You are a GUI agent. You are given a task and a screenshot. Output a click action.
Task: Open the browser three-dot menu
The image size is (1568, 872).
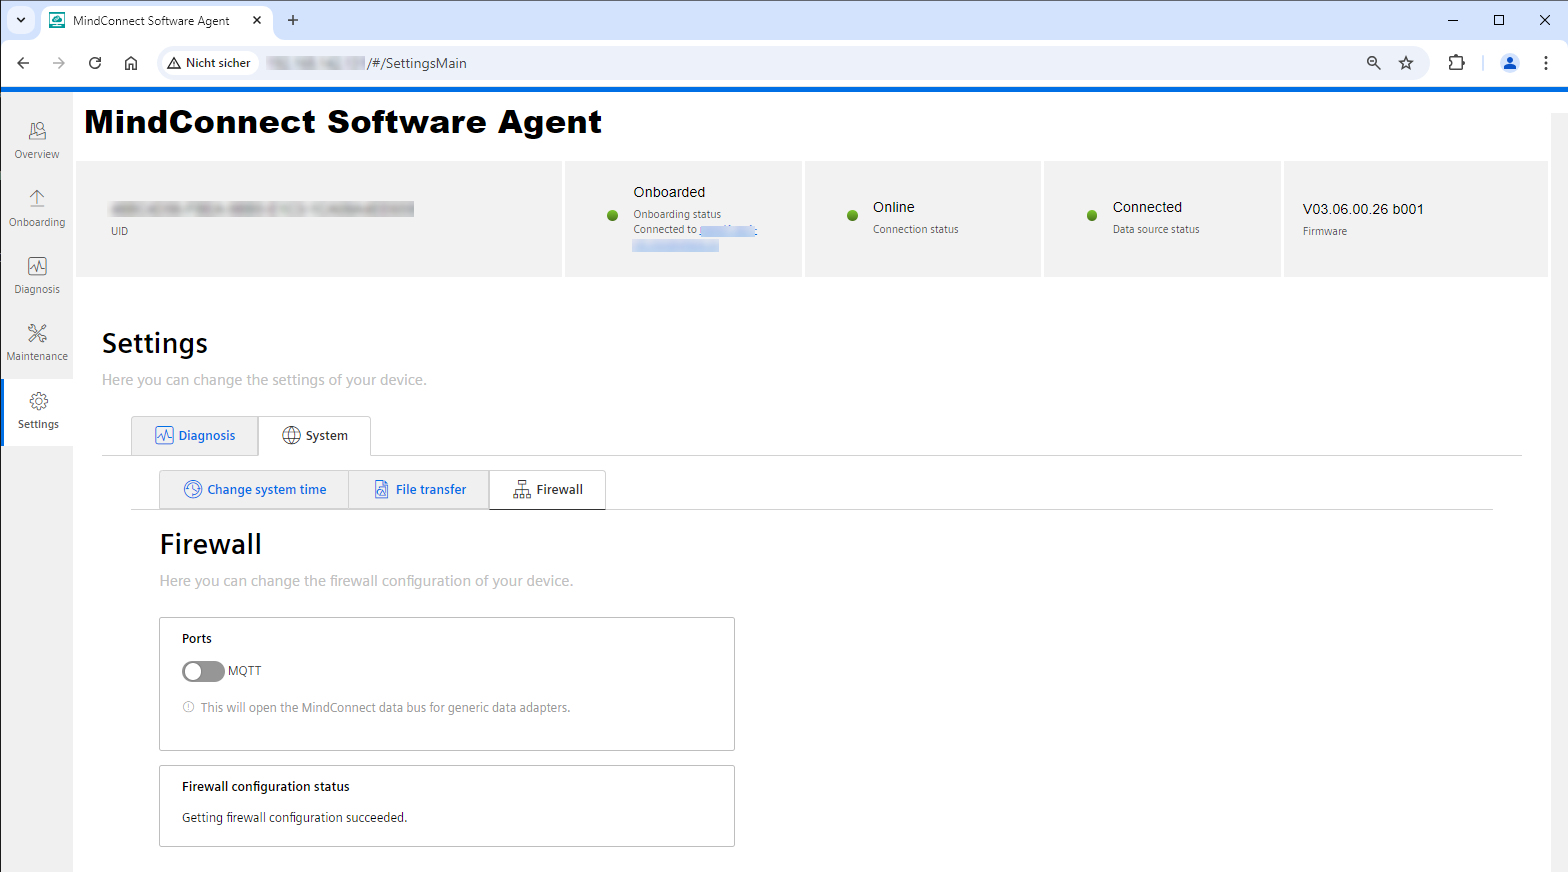click(x=1546, y=63)
